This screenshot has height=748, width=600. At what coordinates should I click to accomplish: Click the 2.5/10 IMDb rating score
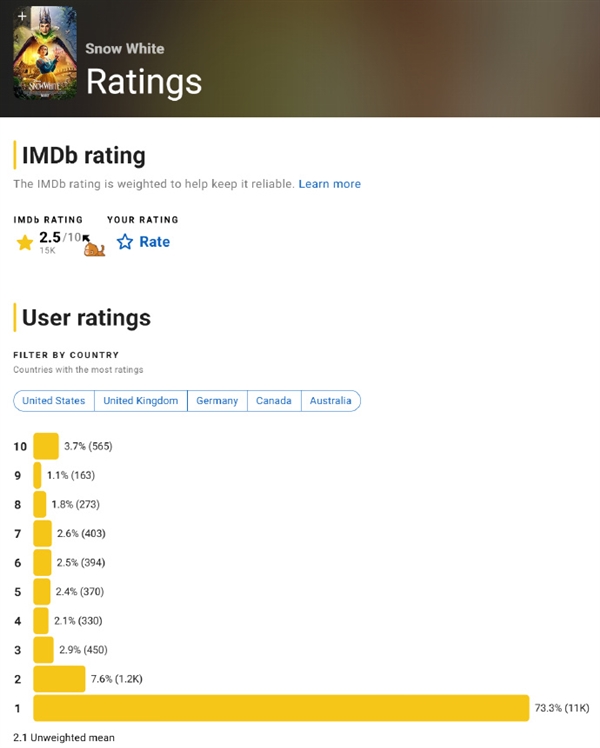point(60,237)
